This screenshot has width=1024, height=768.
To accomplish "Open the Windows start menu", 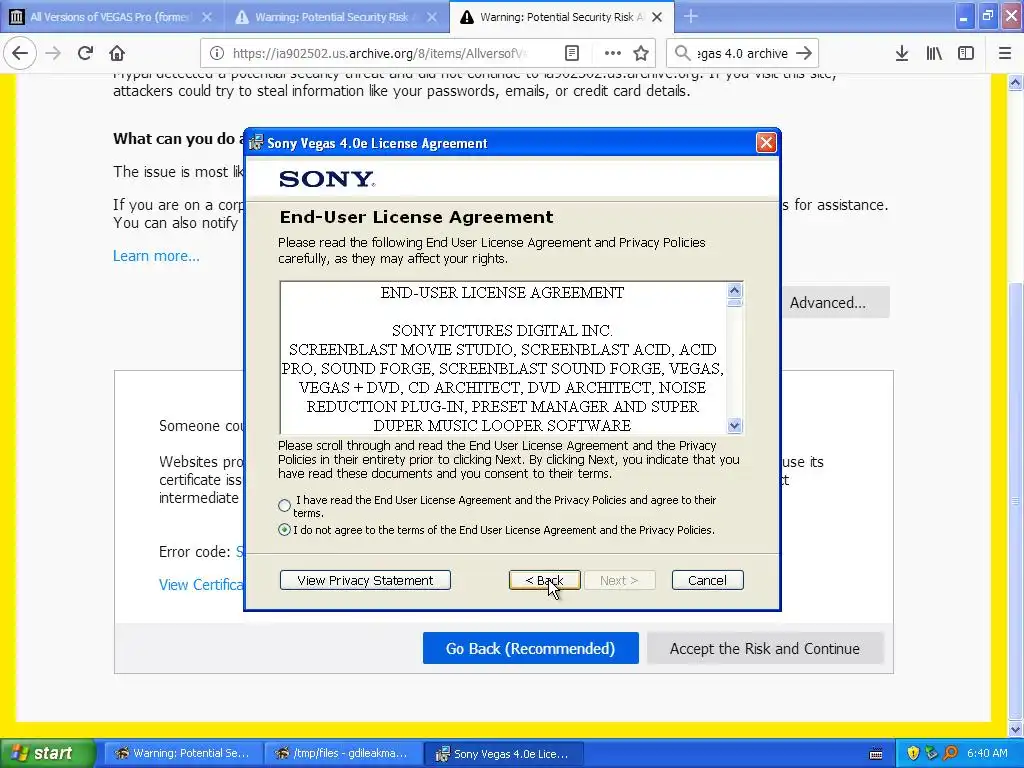I will tap(48, 753).
